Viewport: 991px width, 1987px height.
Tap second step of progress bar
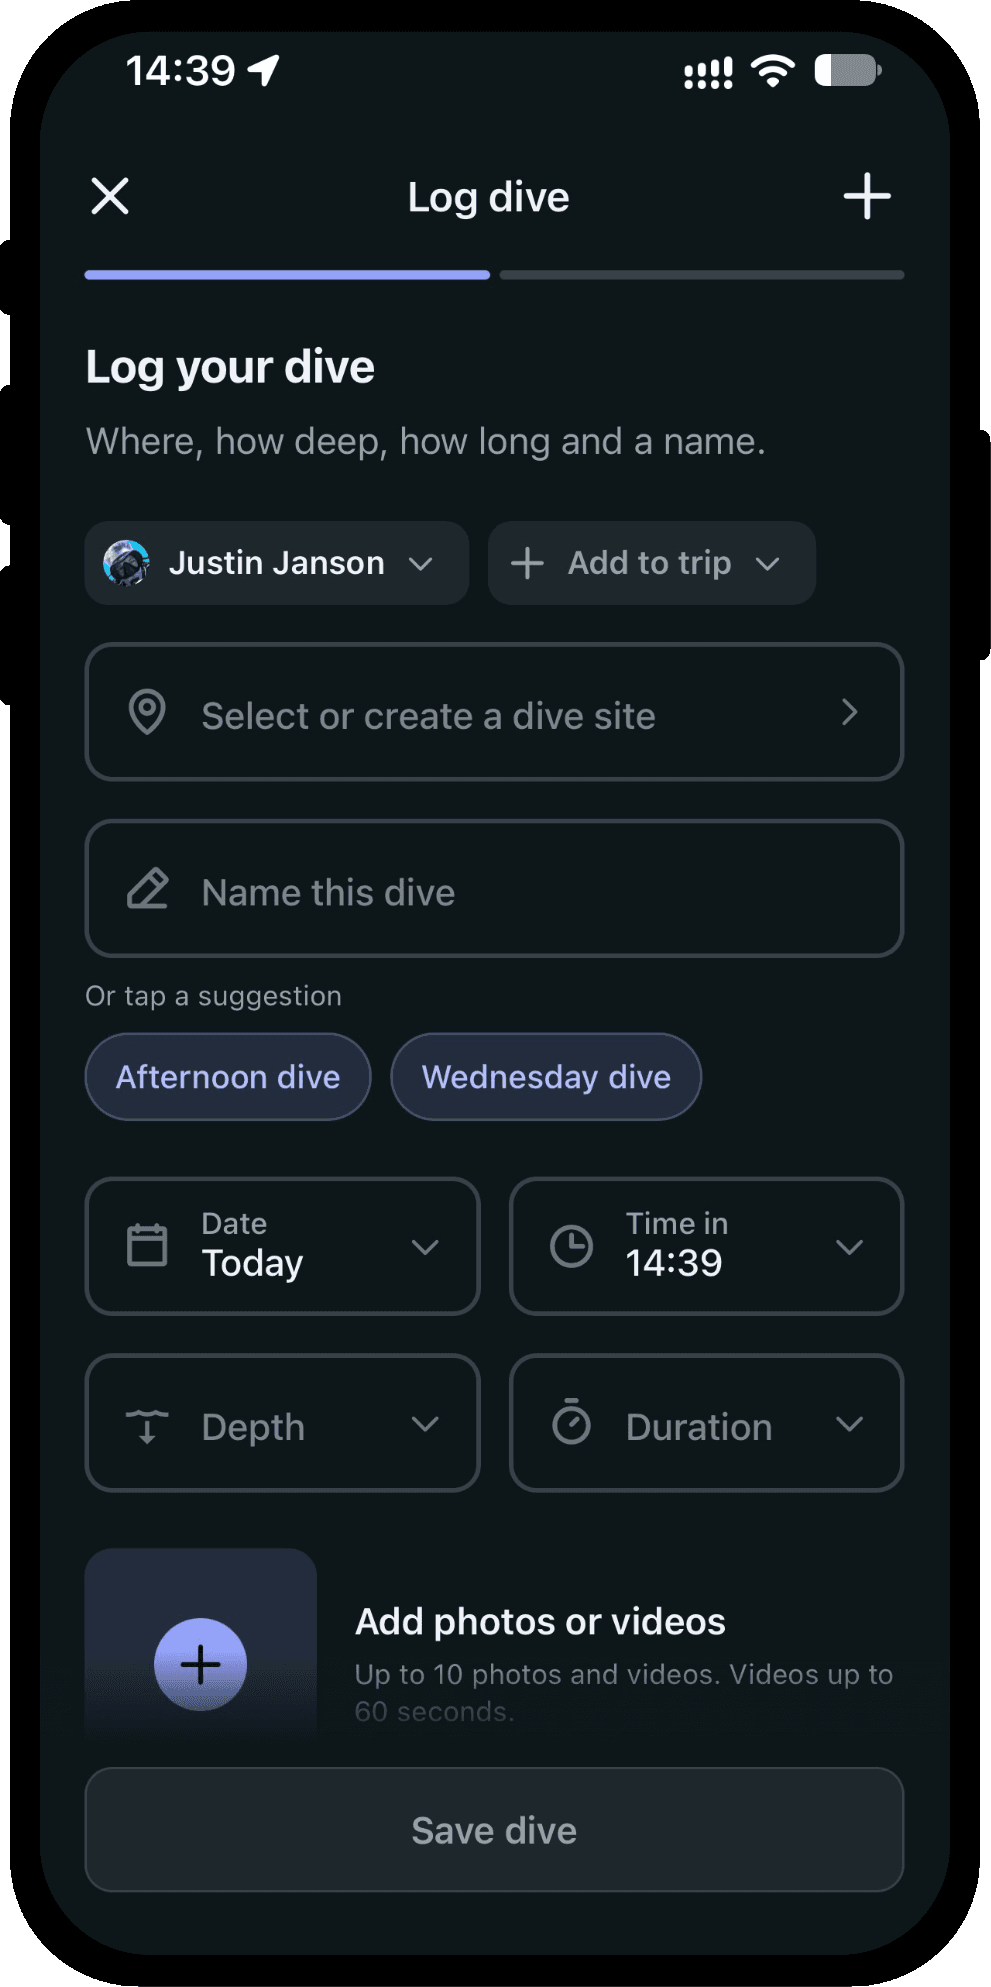702,274
